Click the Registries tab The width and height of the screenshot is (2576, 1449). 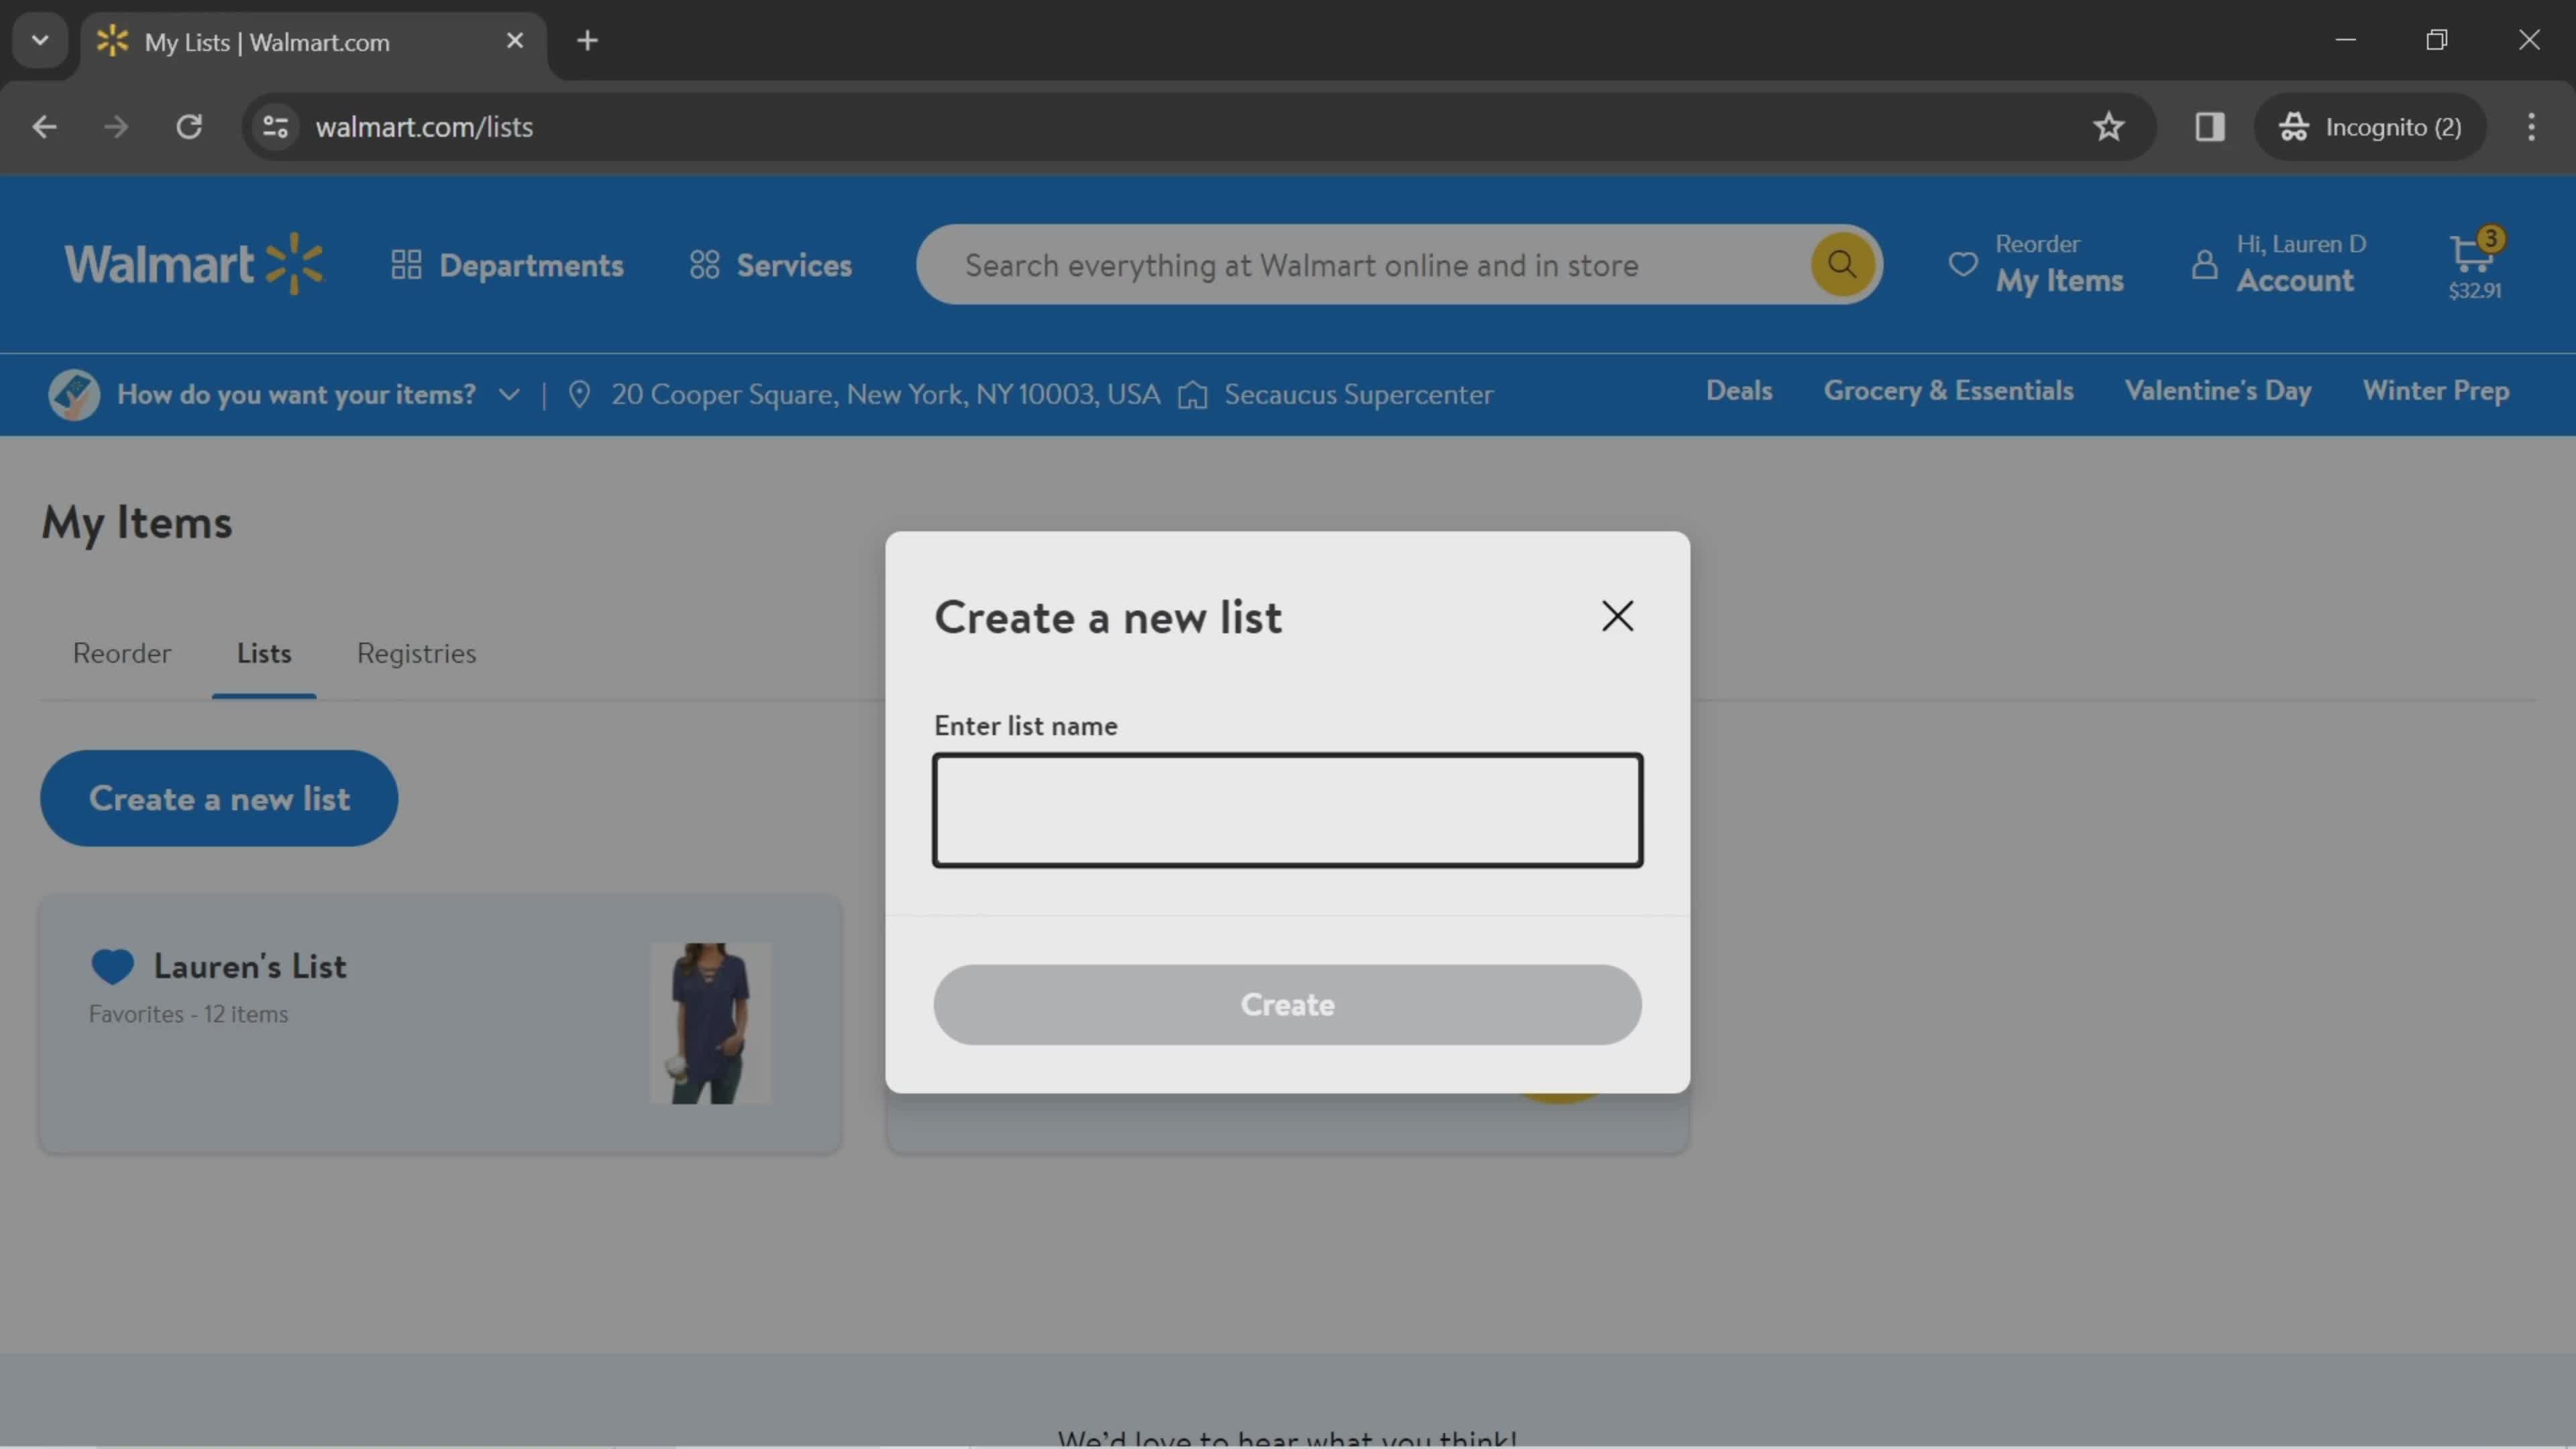(416, 653)
